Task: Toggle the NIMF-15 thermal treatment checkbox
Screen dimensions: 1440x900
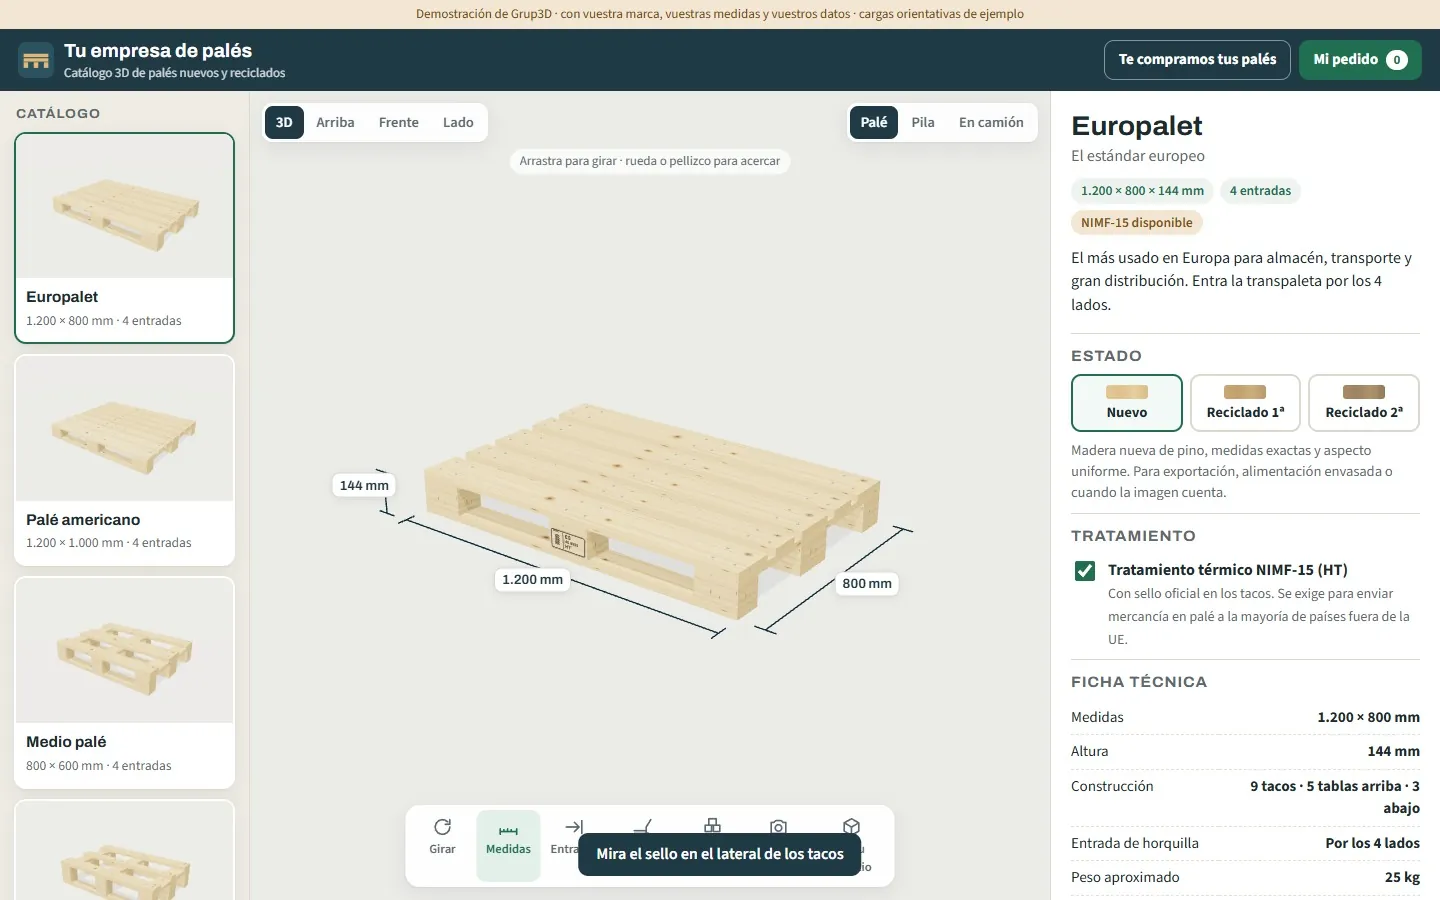Action: pyautogui.click(x=1084, y=570)
